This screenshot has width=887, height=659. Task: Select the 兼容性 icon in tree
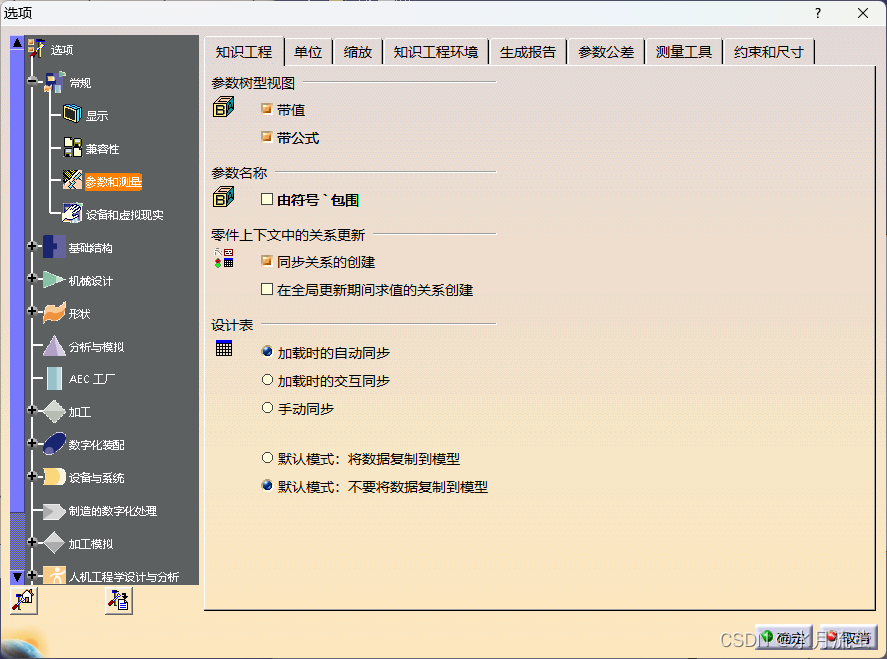tap(72, 148)
